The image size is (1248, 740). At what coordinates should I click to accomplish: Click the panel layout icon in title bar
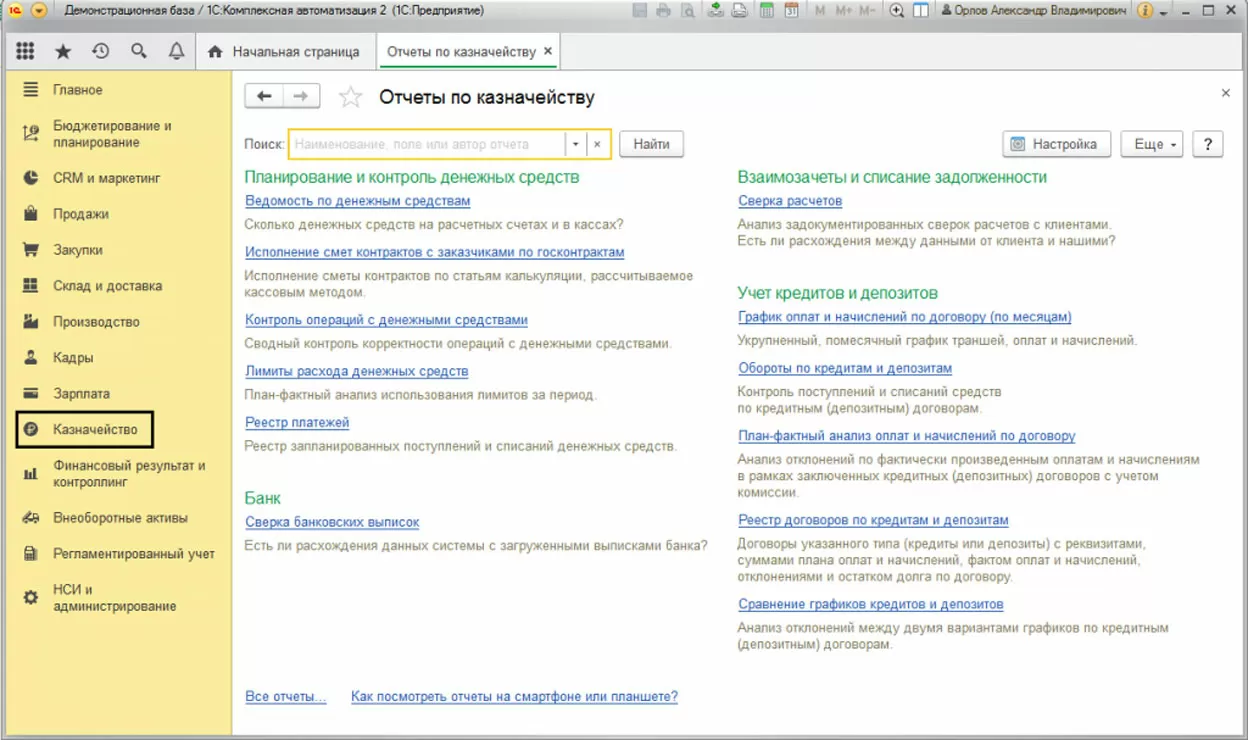tap(921, 11)
